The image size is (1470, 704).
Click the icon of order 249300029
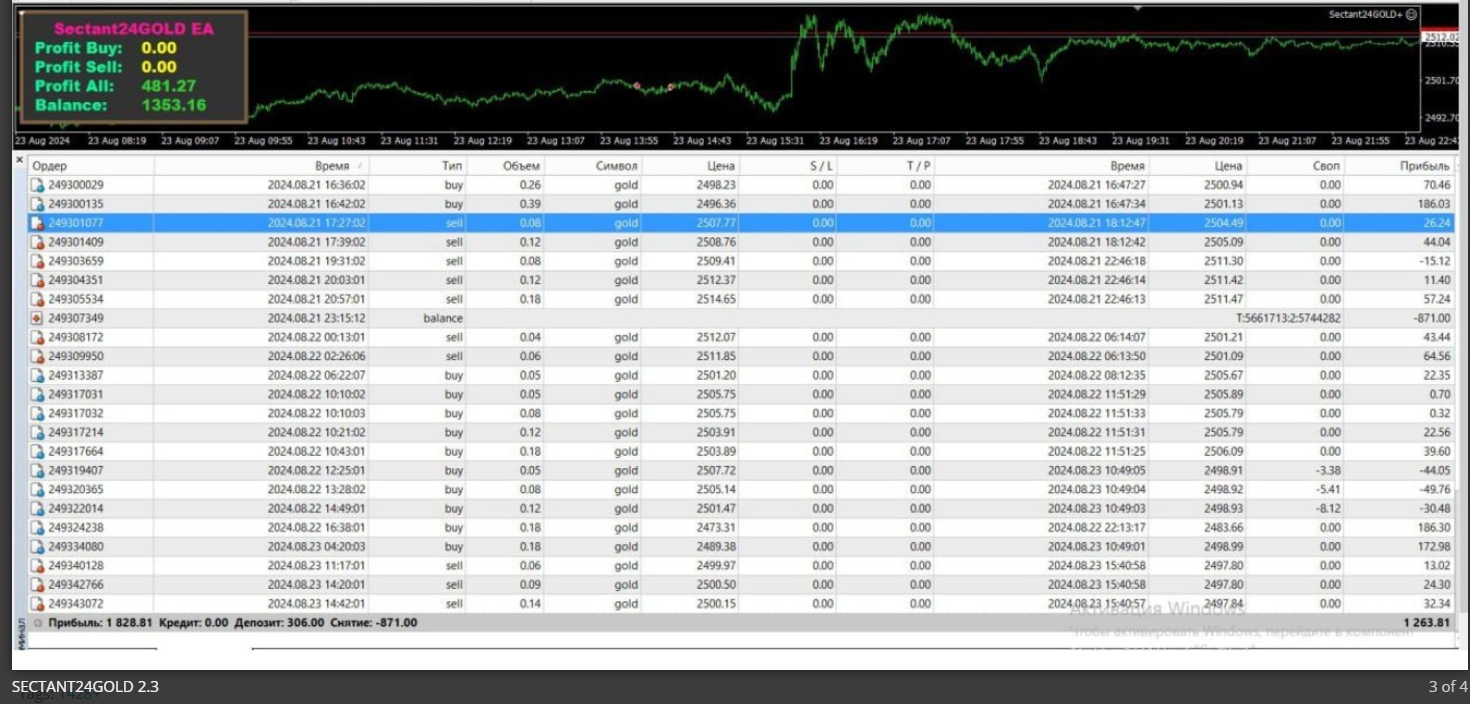[38, 185]
